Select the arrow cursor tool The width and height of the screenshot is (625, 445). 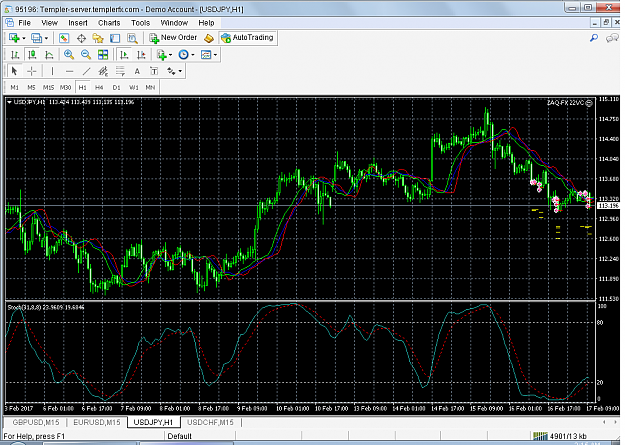click(x=15, y=71)
